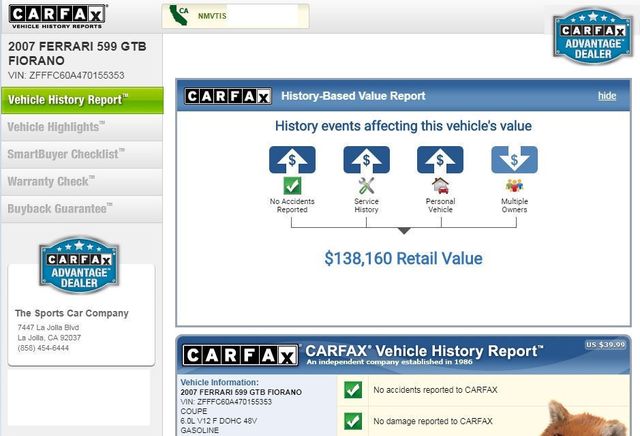Click the No Accidents Reported value icon

pos(291,185)
